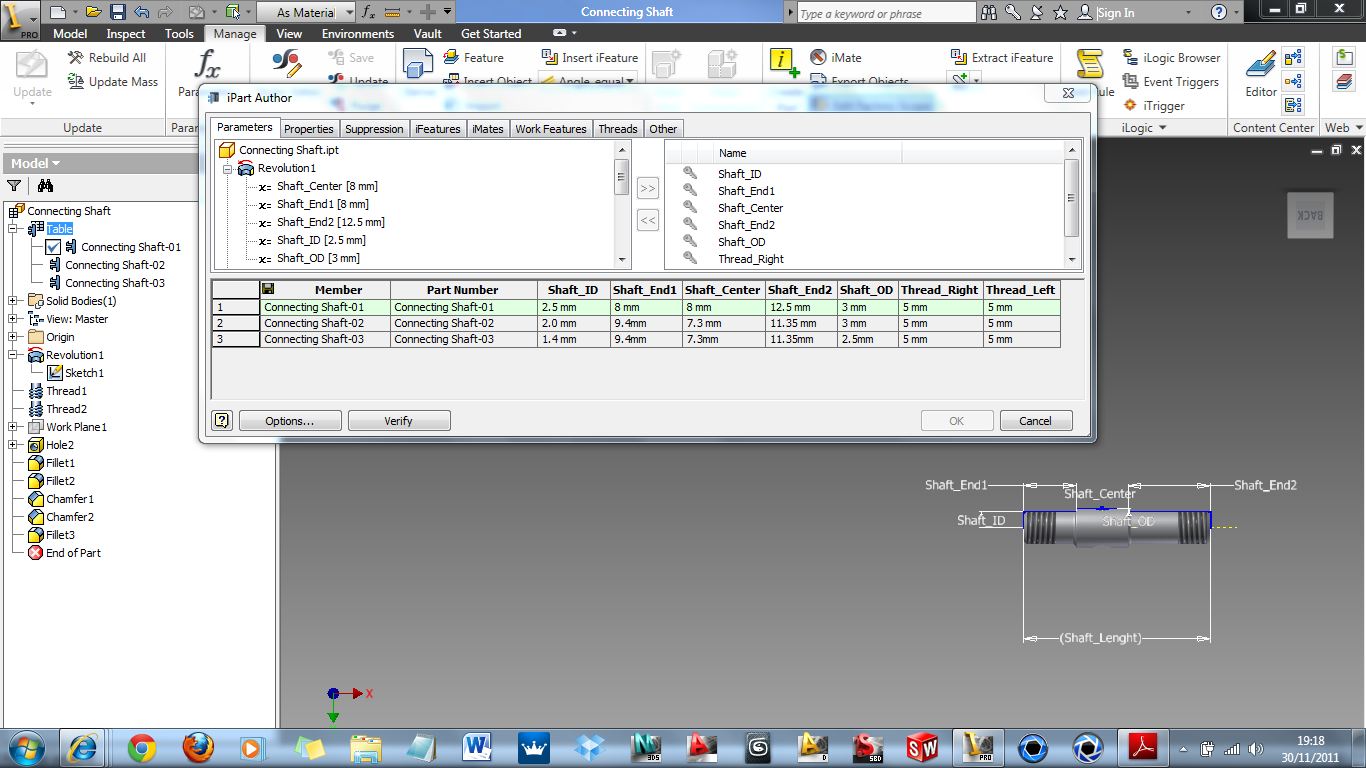The height and width of the screenshot is (768, 1366).
Task: Collapse the Revolution1 node in model browser
Action: [x=13, y=355]
